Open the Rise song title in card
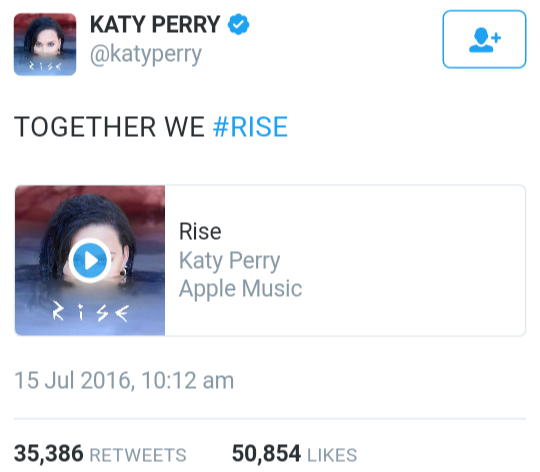The image size is (540, 472). point(200,231)
